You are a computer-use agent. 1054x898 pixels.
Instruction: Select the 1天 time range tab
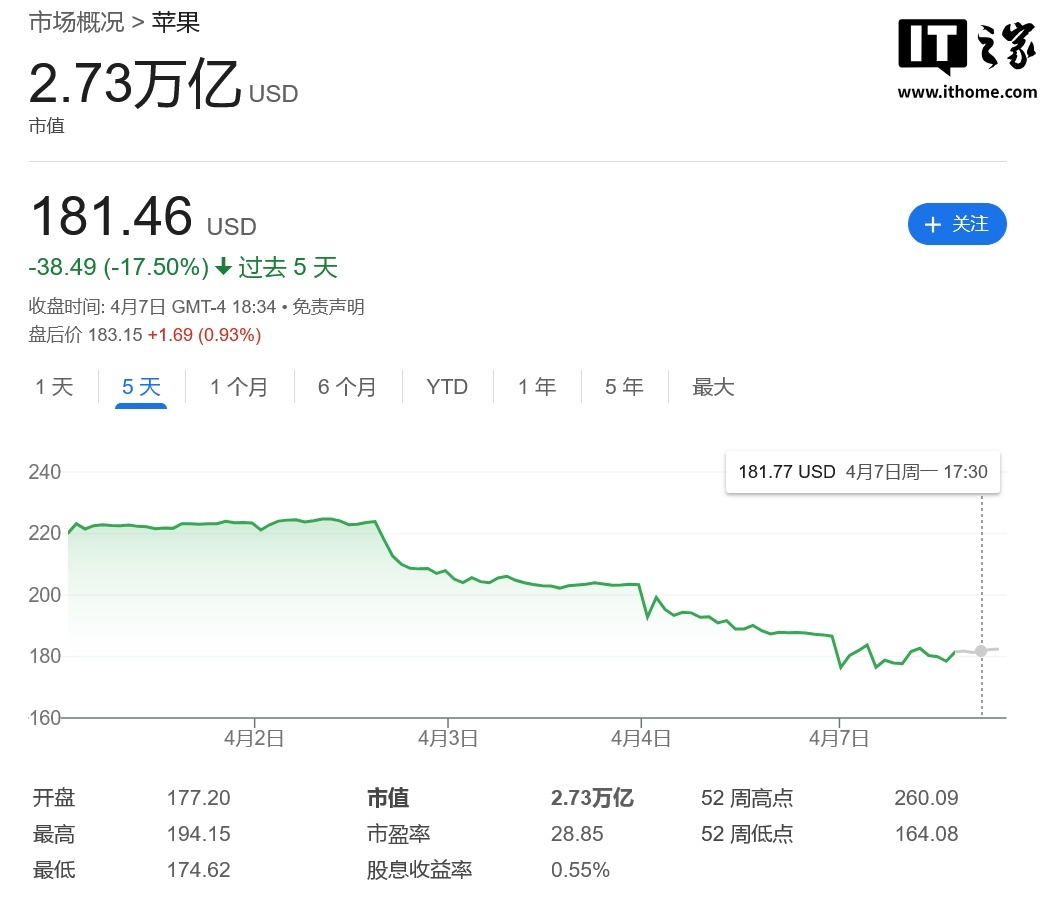[x=53, y=386]
